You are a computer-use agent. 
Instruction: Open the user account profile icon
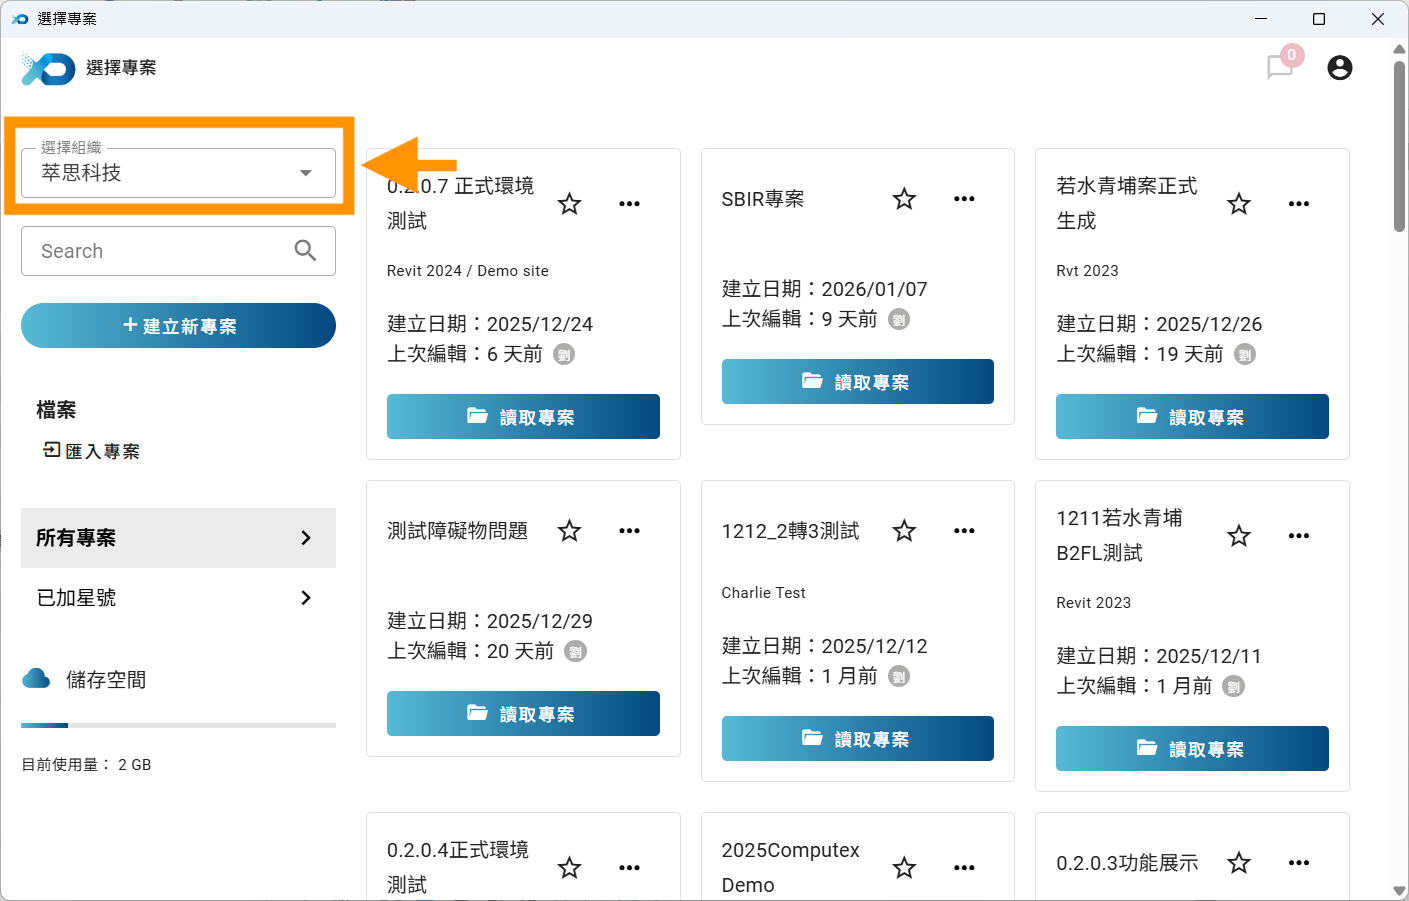point(1339,67)
